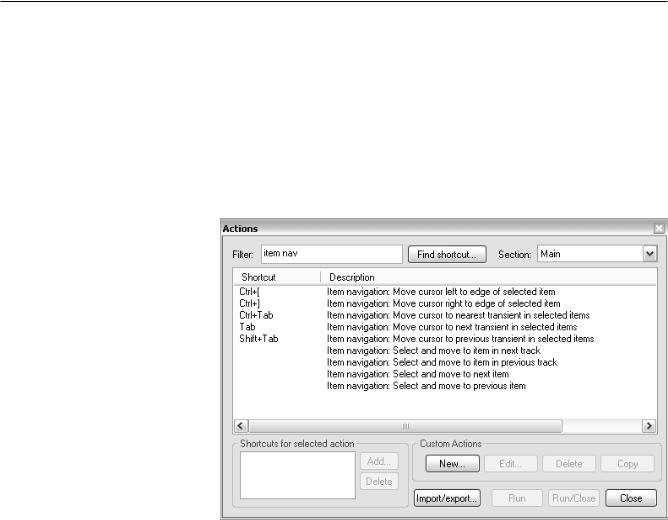Screen dimensions: 668x520
Task: Click the Add... shortcut button
Action: click(379, 461)
